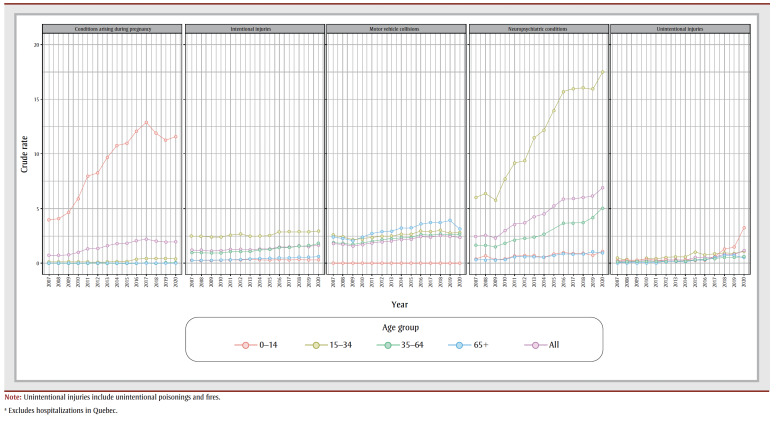The width and height of the screenshot is (776, 421).
Task: Click the highest 15–34 point in Neuropsychiatric panel
Action: click(x=603, y=71)
